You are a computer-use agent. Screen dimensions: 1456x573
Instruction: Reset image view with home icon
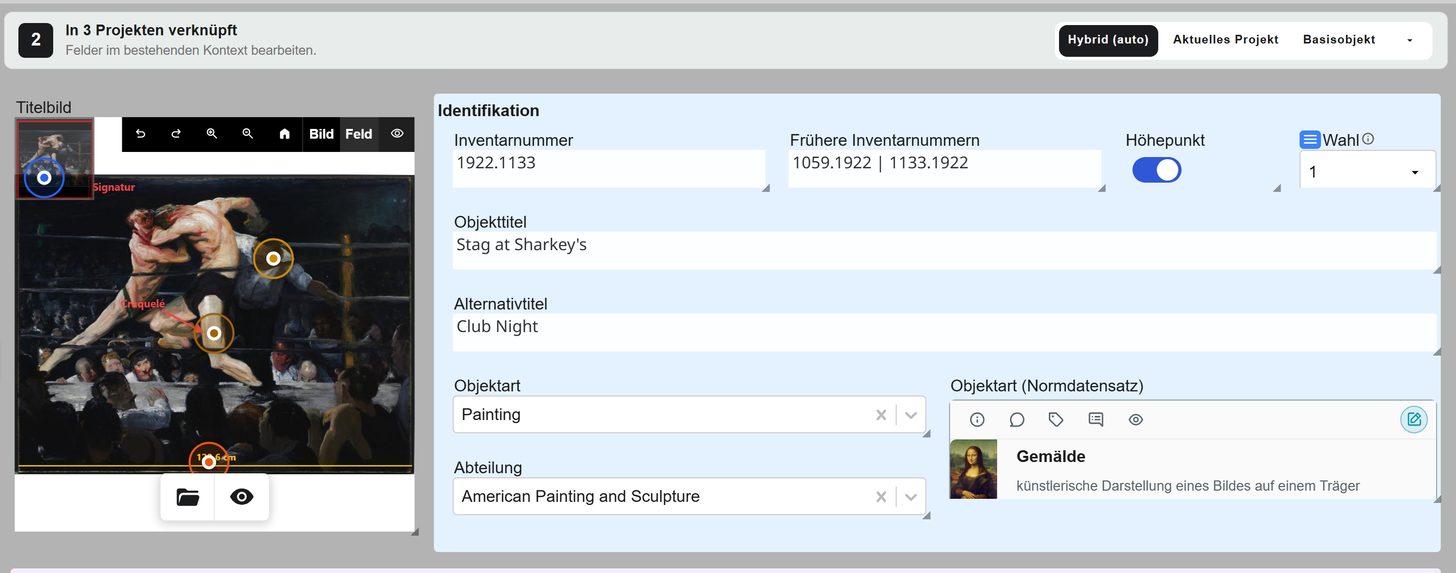tap(284, 134)
